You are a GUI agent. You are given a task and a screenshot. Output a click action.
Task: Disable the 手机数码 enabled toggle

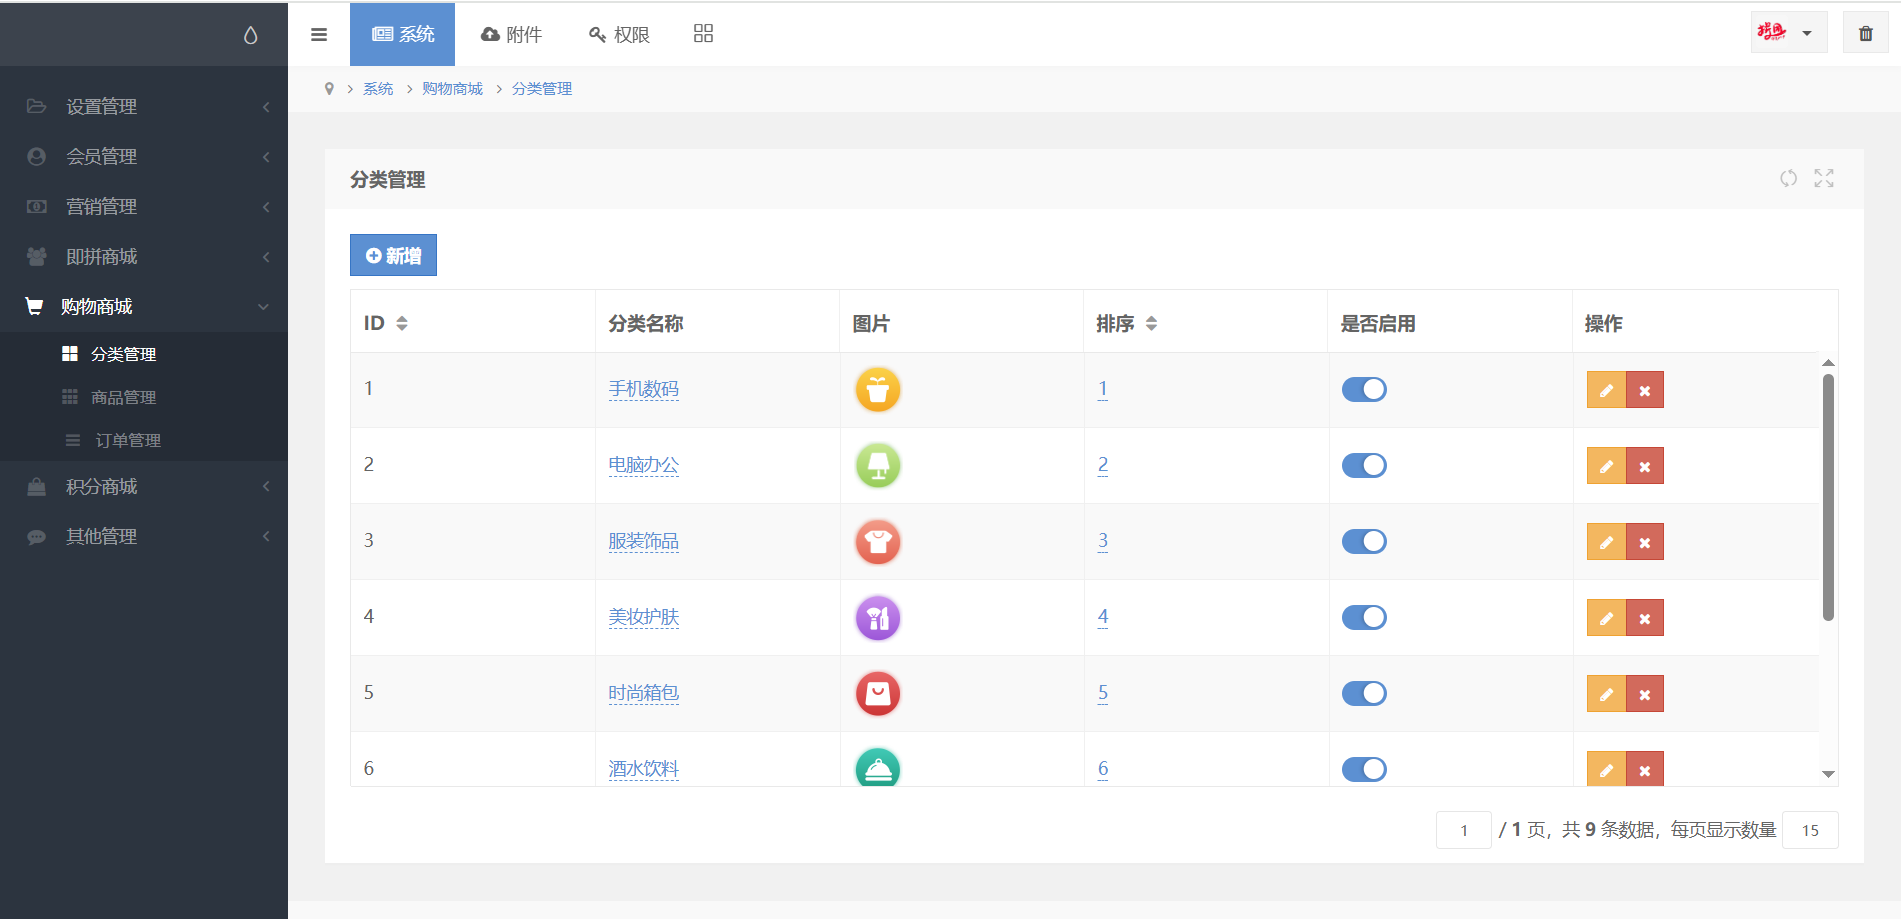pyautogui.click(x=1364, y=390)
